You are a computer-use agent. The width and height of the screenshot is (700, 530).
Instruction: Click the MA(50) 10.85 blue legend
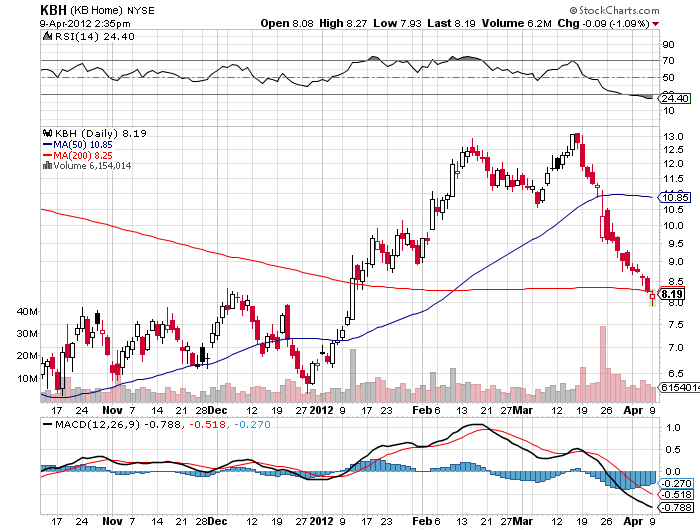click(78, 145)
